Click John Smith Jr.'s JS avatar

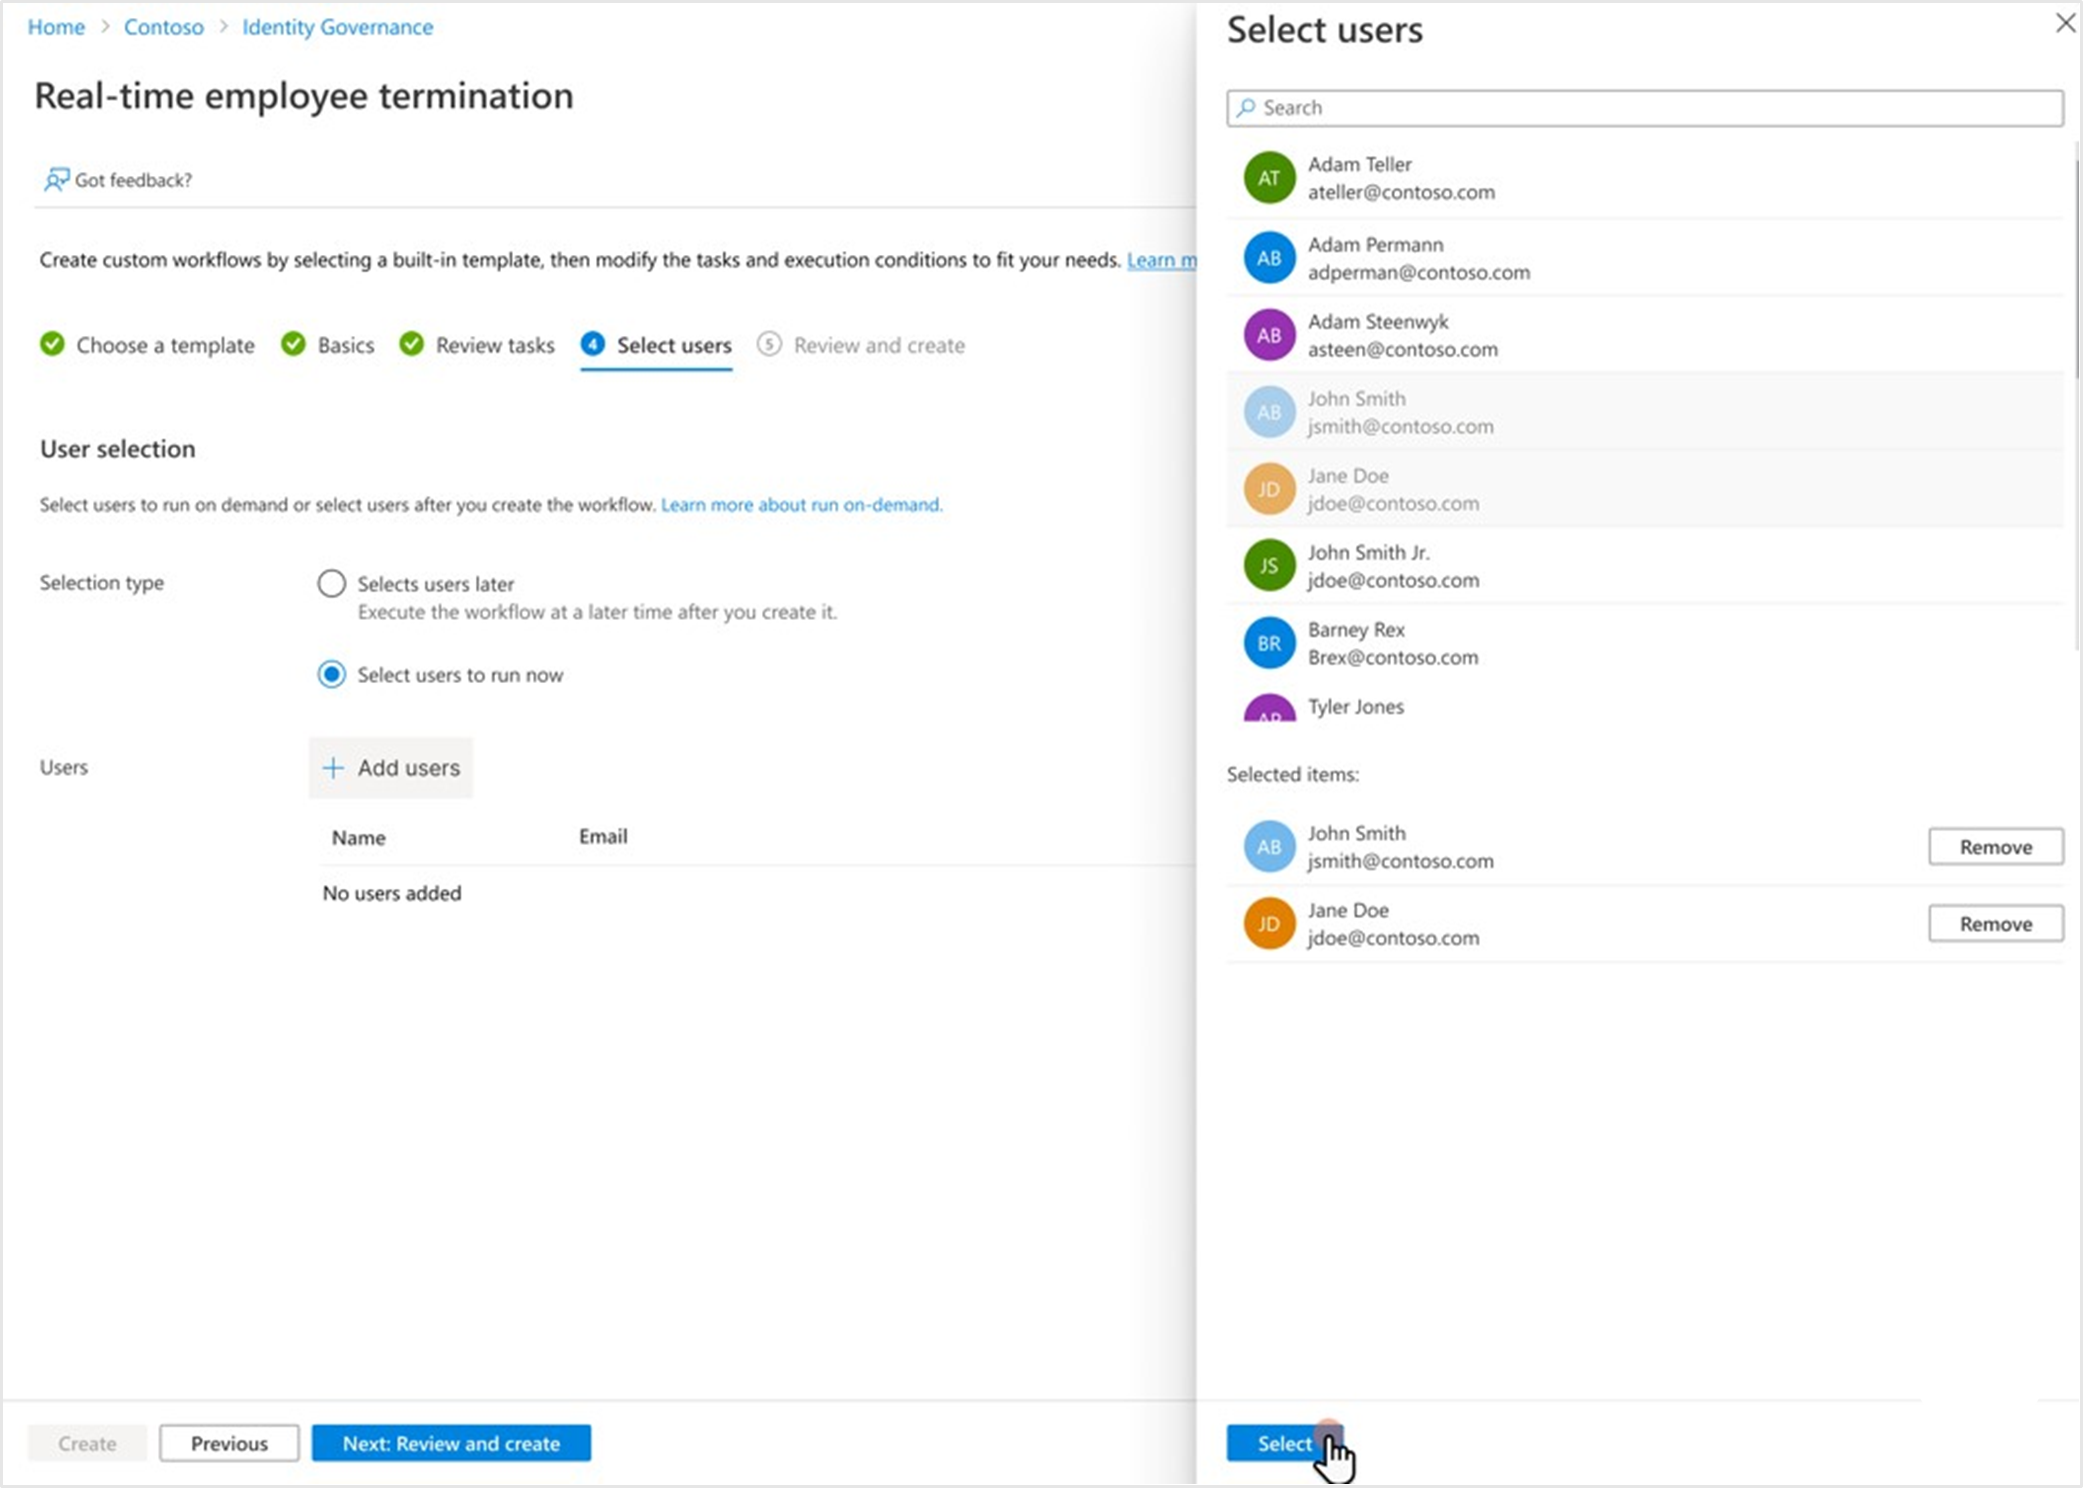(1268, 565)
